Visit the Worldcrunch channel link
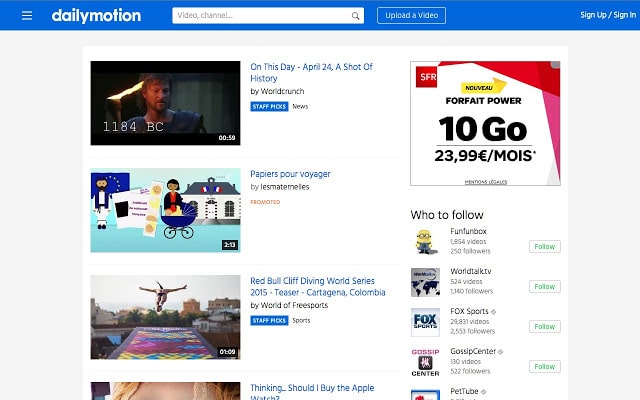The image size is (640, 400). (282, 91)
